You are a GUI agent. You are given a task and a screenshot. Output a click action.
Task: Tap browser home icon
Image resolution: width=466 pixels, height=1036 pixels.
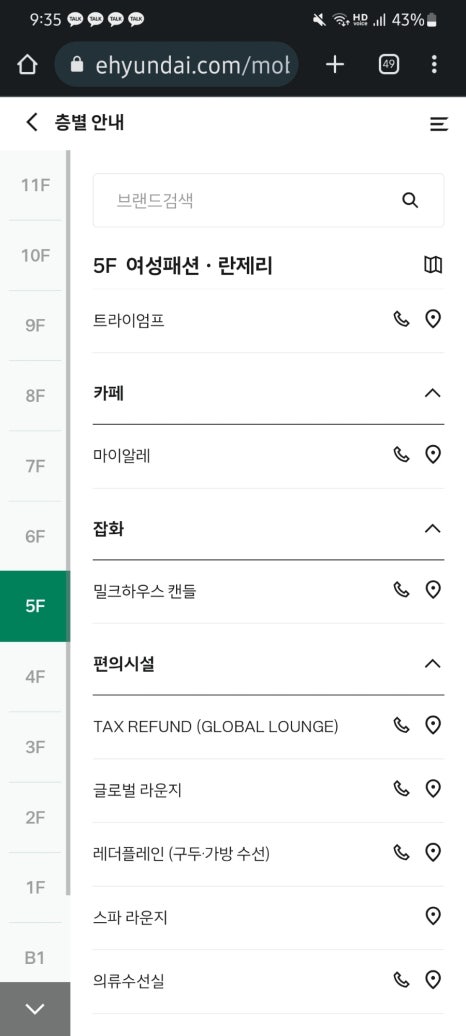(27, 64)
